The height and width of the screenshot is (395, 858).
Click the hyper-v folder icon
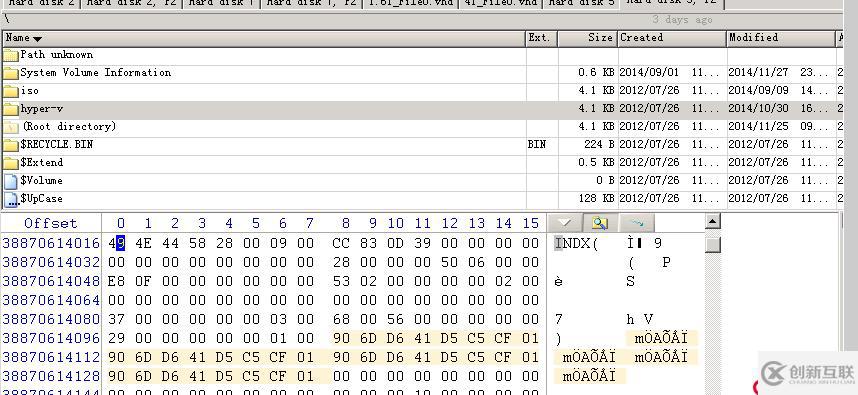point(11,109)
